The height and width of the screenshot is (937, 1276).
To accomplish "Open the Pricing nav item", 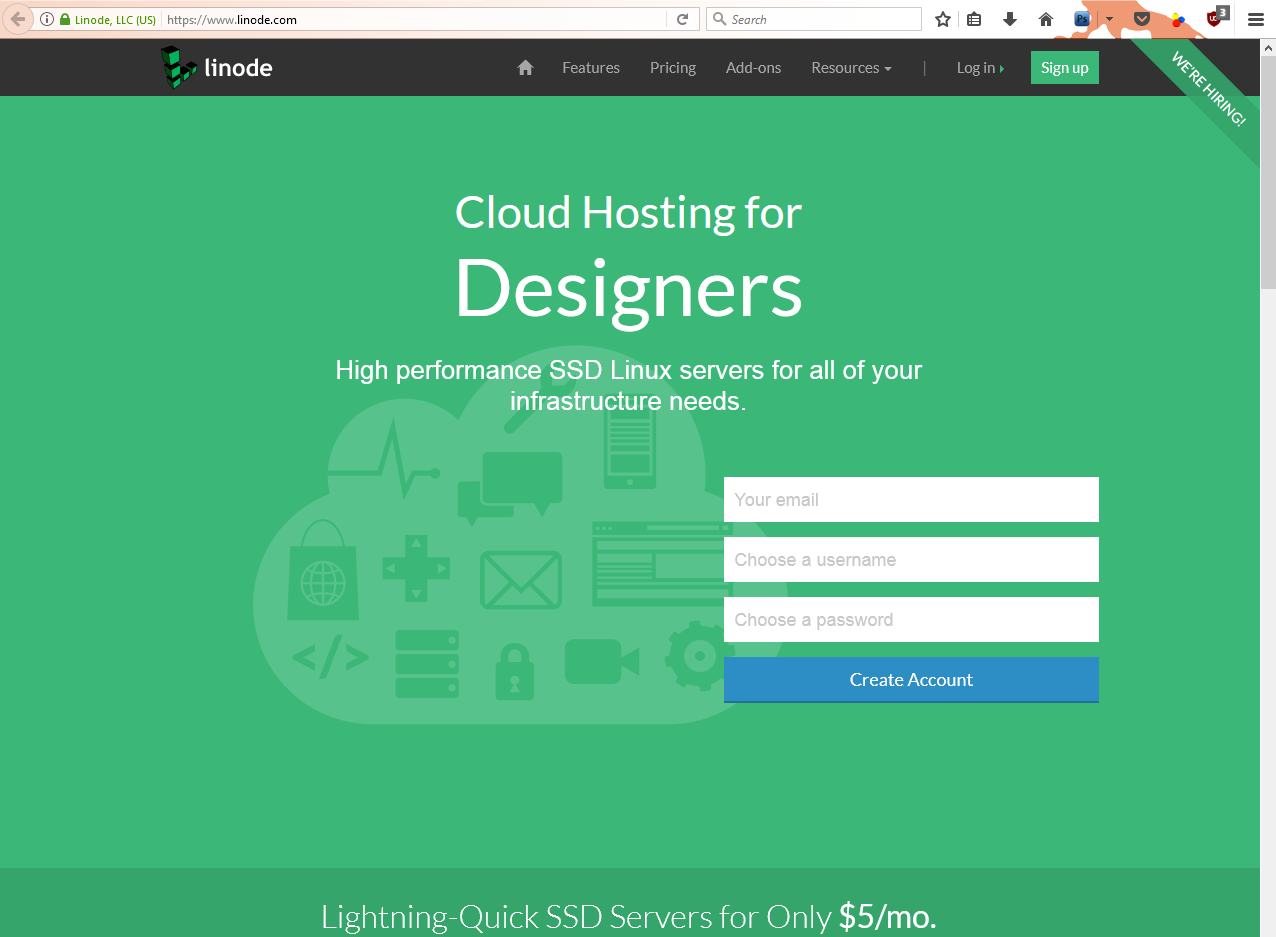I will point(673,68).
